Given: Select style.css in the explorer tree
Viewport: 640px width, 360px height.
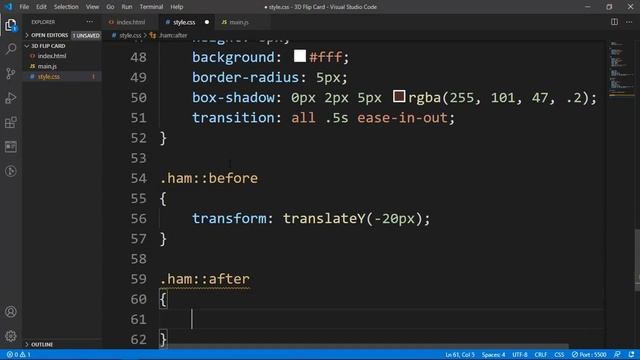Looking at the screenshot, I should pos(49,76).
